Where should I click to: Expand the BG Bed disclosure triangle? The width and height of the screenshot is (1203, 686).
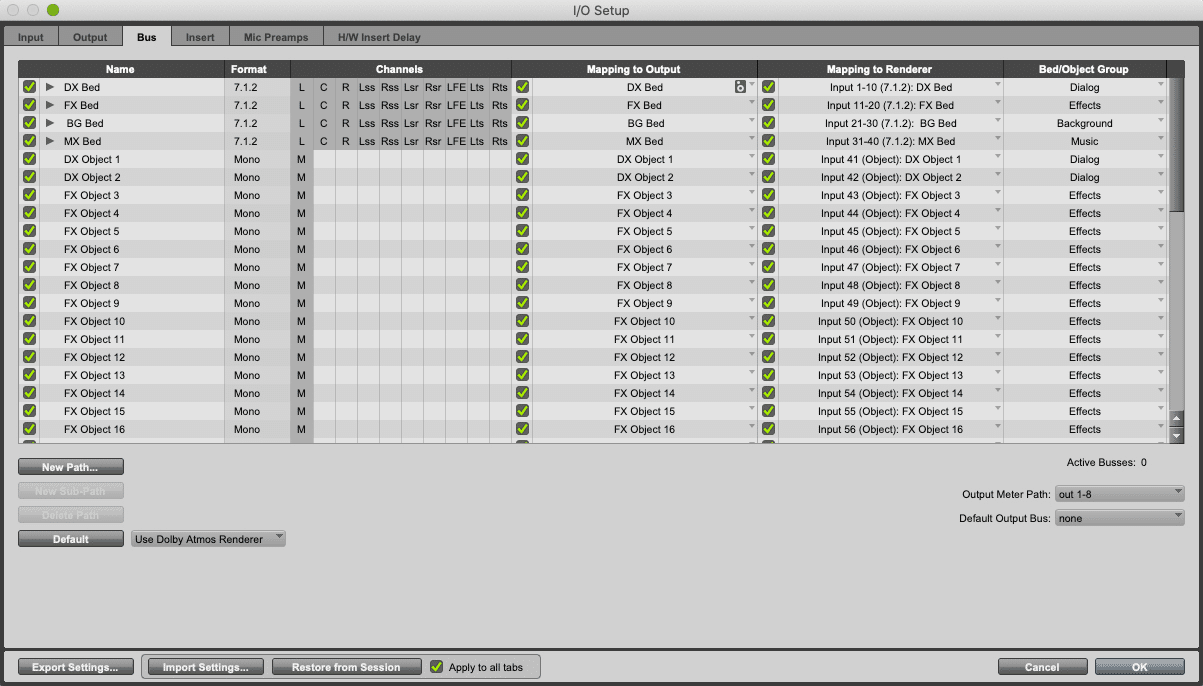[50, 124]
